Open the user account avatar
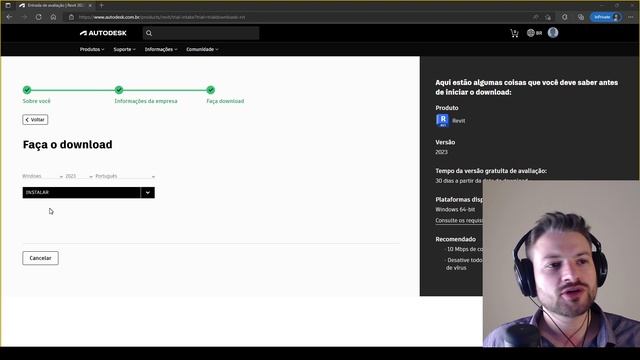 [x=553, y=33]
